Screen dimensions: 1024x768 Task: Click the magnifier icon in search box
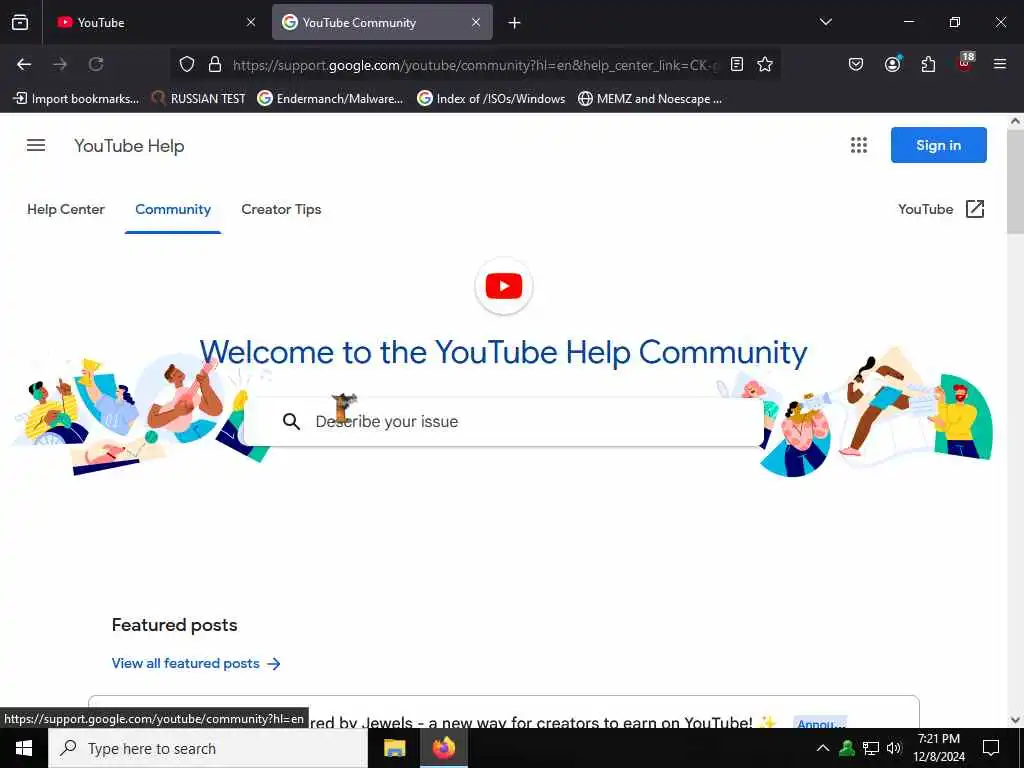[291, 422]
